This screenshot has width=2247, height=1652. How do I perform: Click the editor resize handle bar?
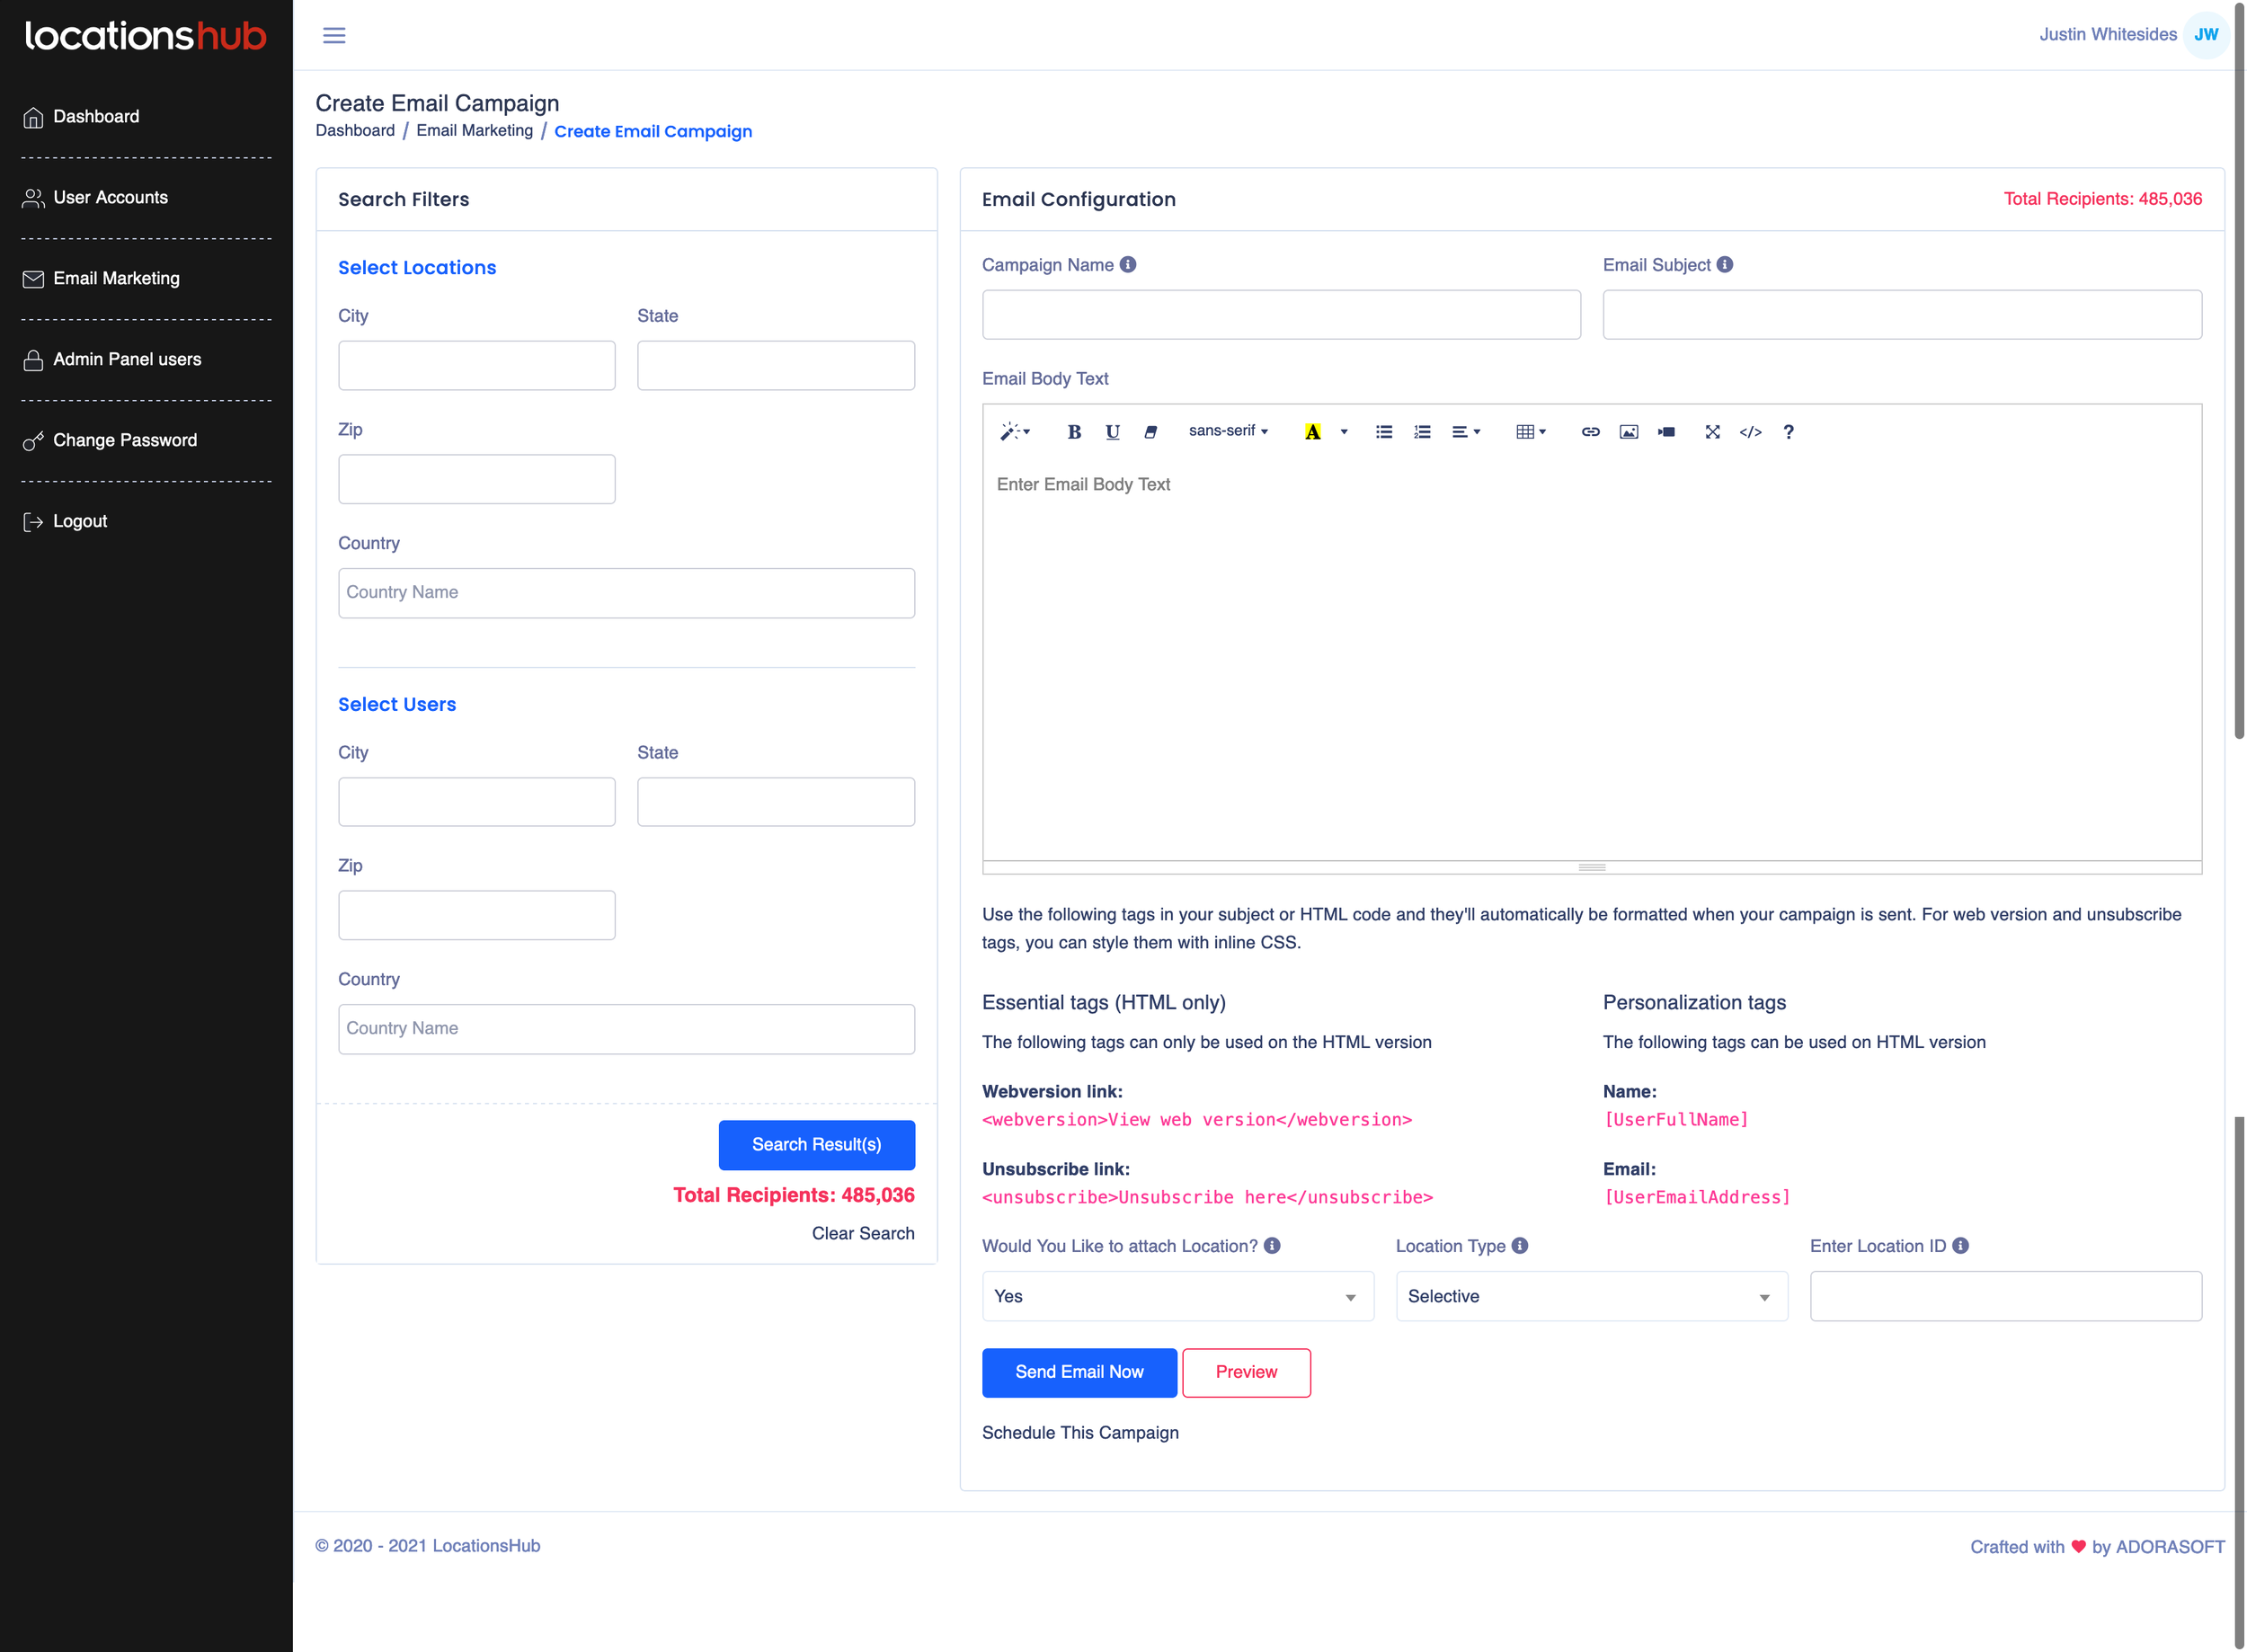(1592, 868)
